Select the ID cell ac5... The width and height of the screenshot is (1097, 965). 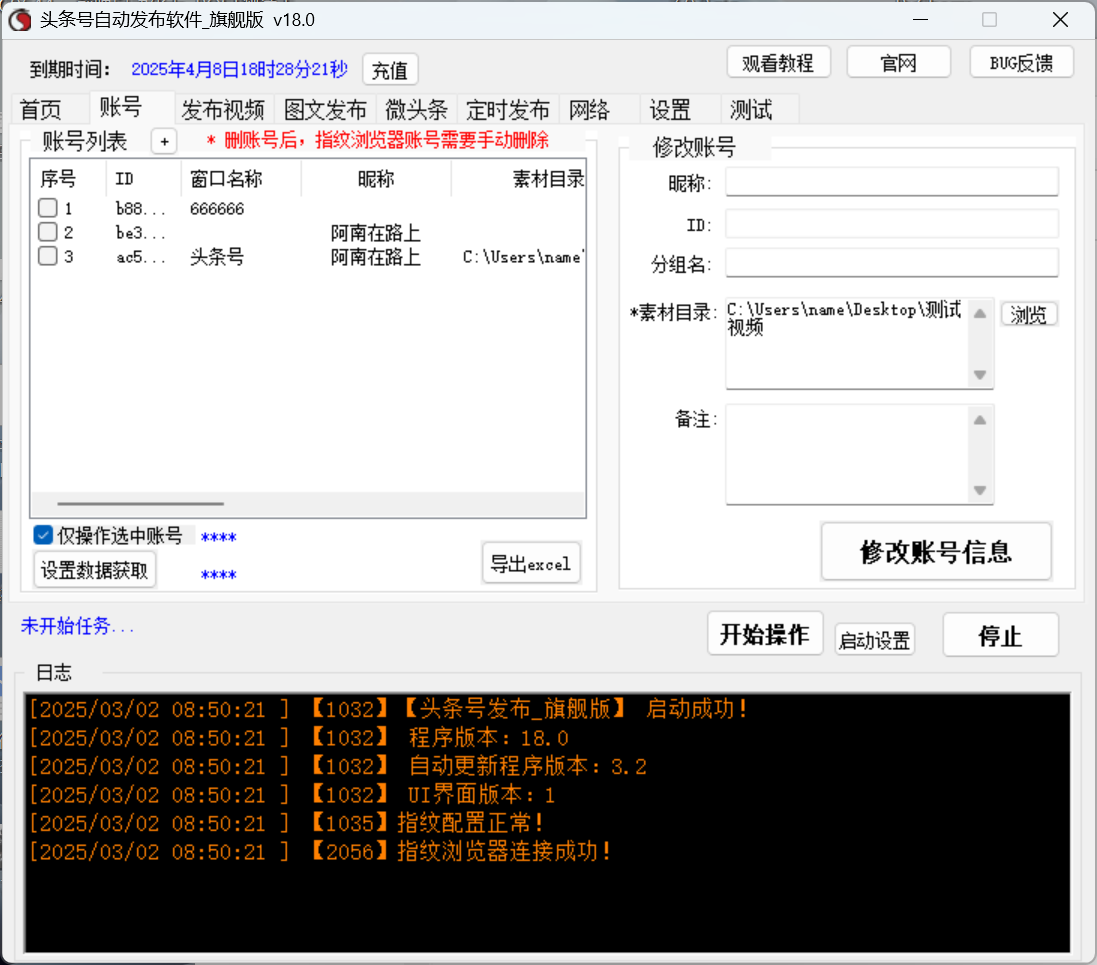[x=141, y=257]
